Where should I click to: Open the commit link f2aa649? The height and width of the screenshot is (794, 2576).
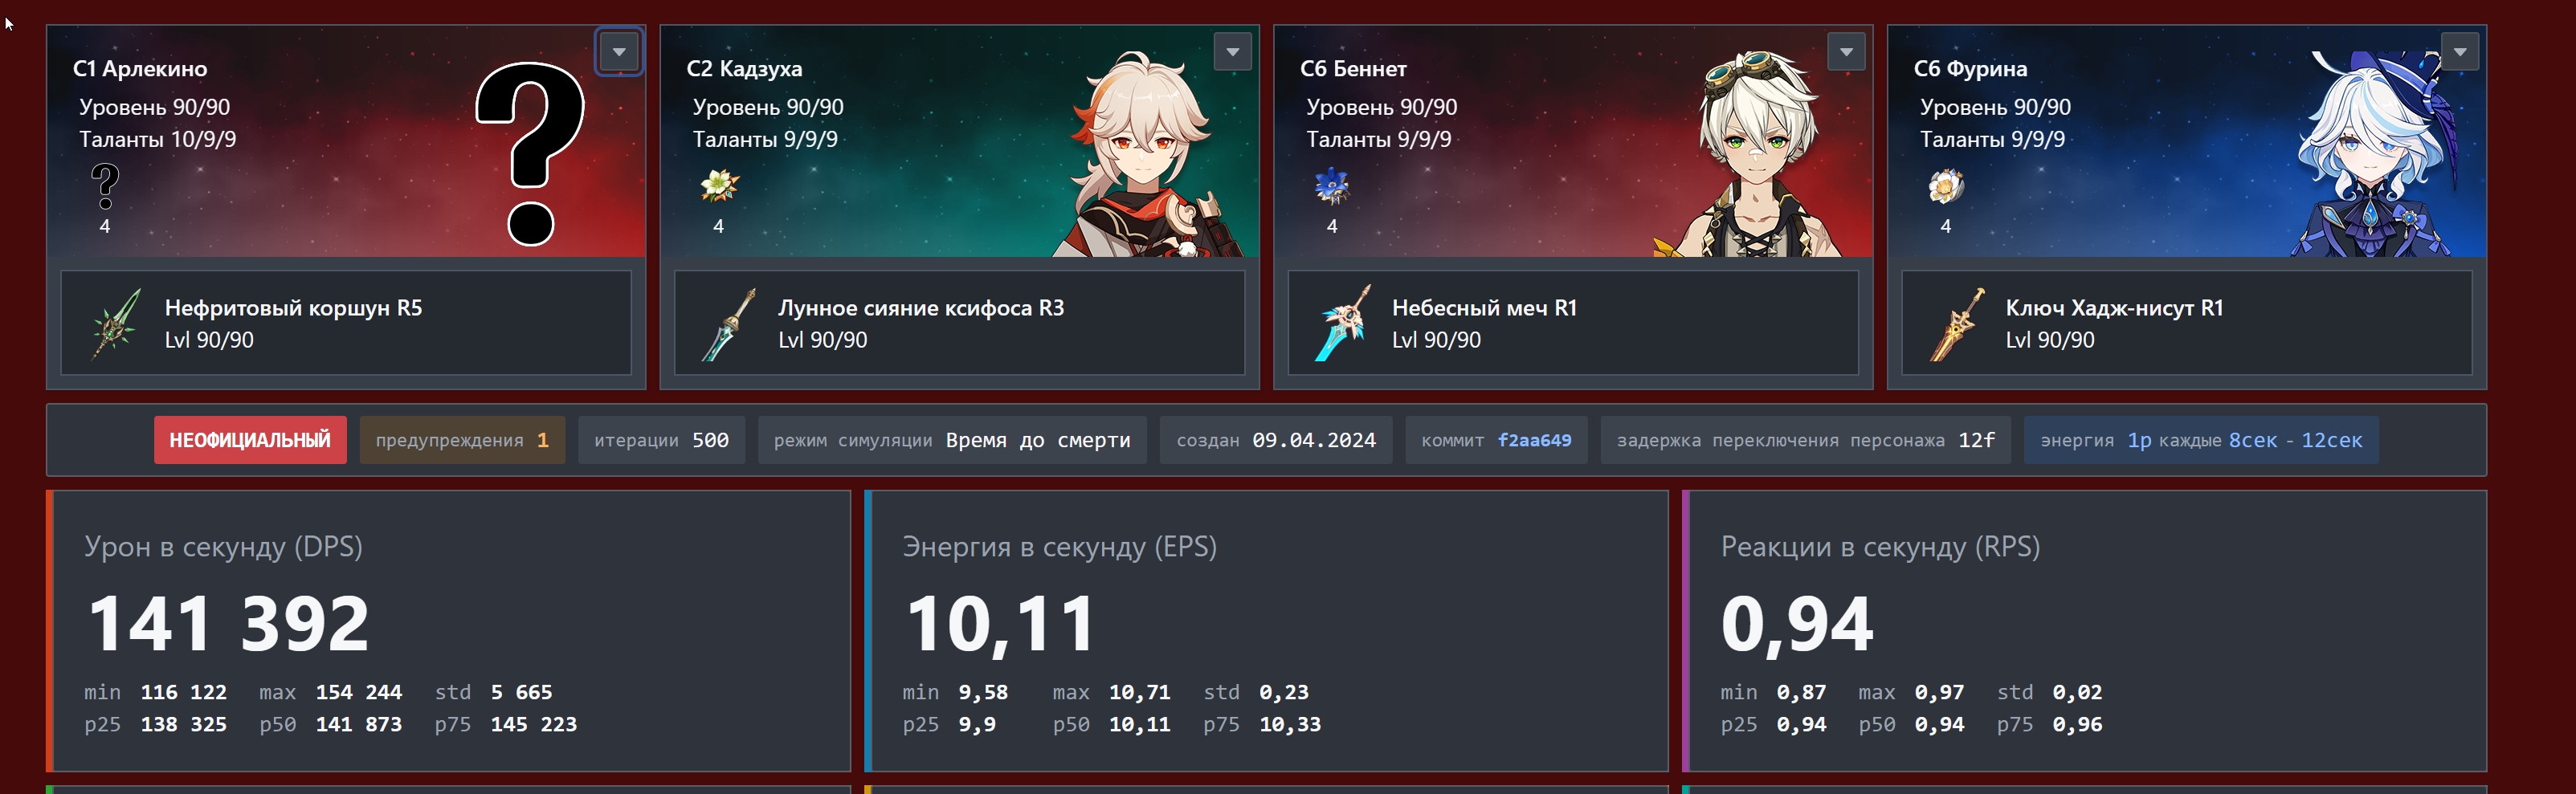click(1534, 440)
